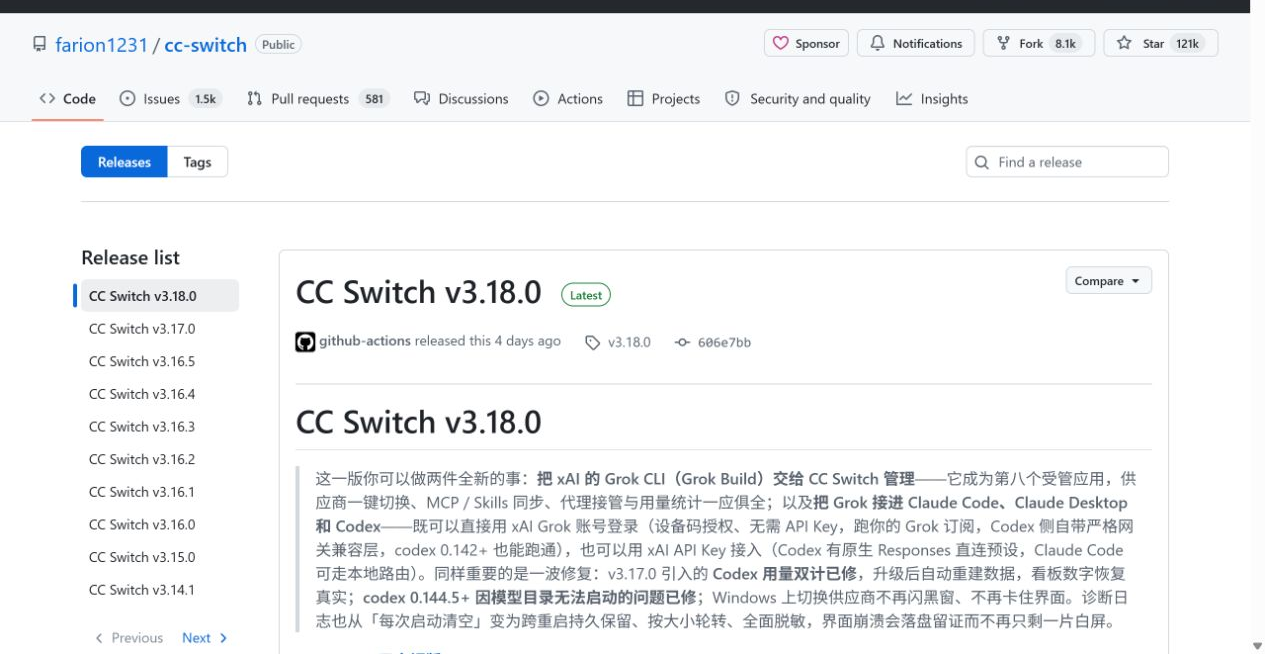The height and width of the screenshot is (654, 1265).
Task: Click the commit icon beside 606e7bb
Action: [x=683, y=342]
